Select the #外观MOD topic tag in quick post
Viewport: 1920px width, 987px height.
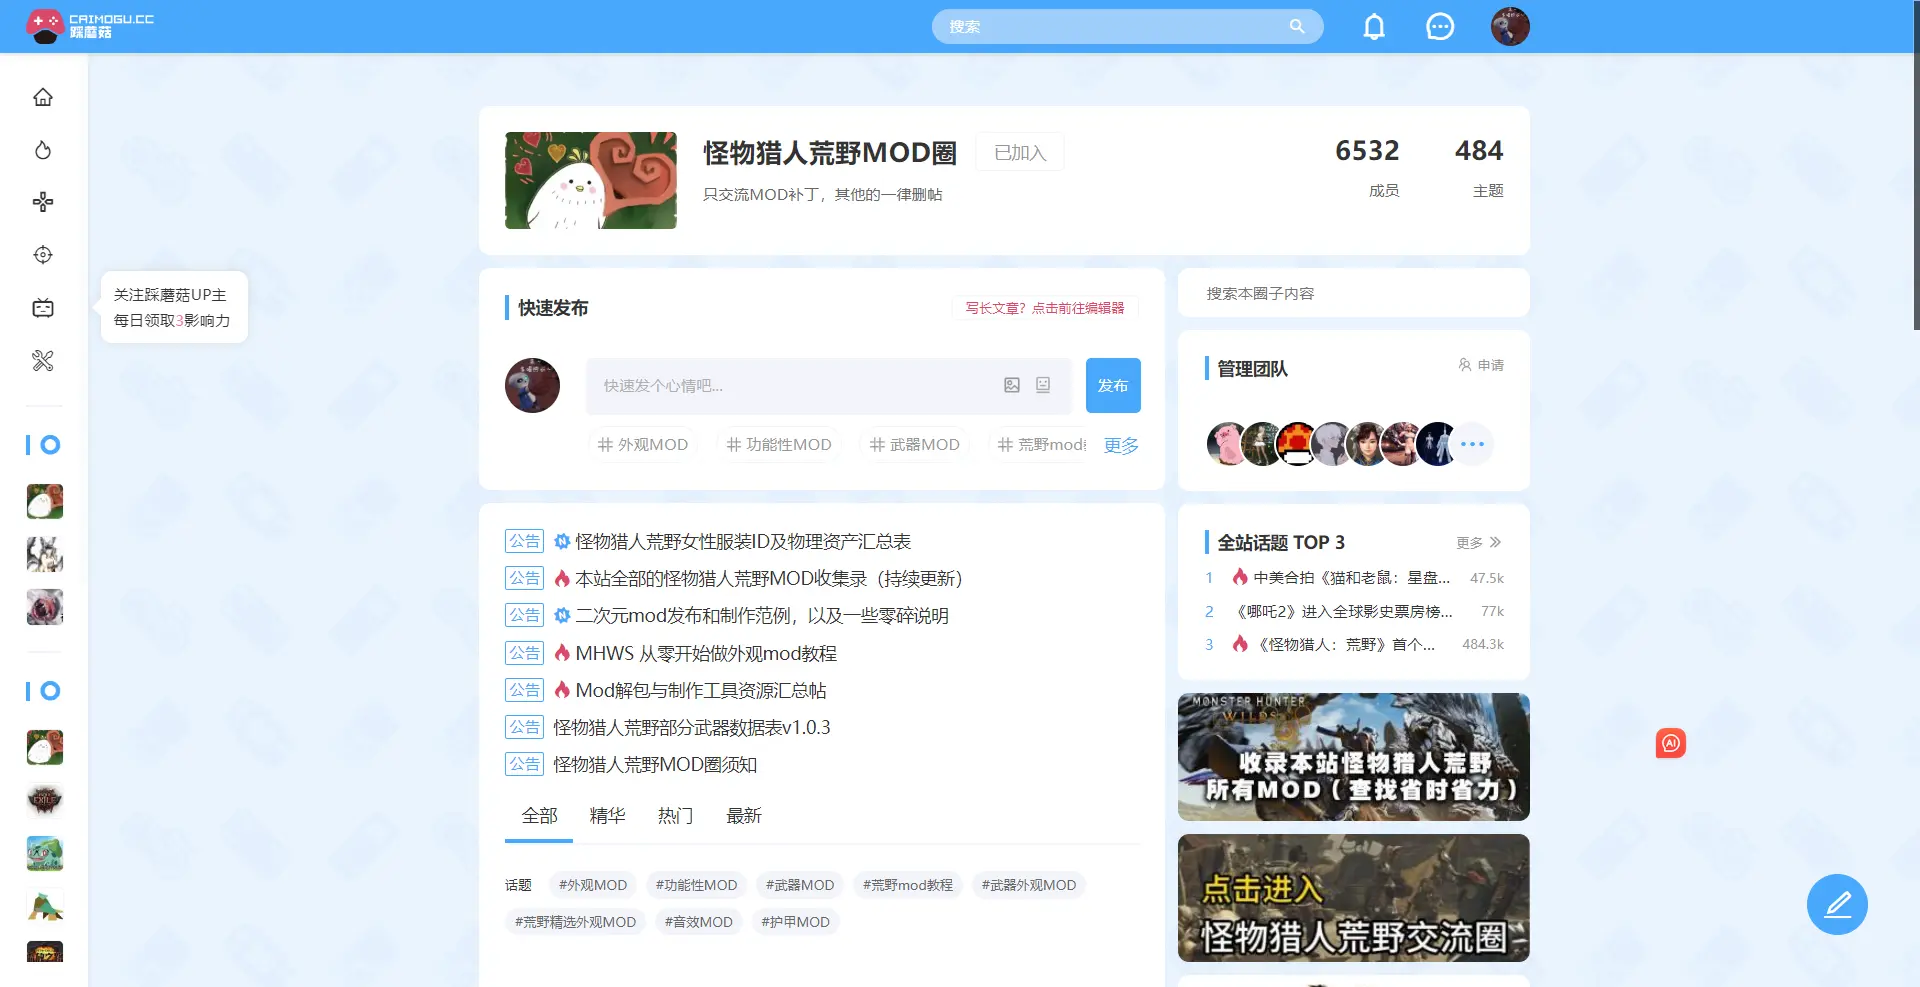[x=643, y=444]
